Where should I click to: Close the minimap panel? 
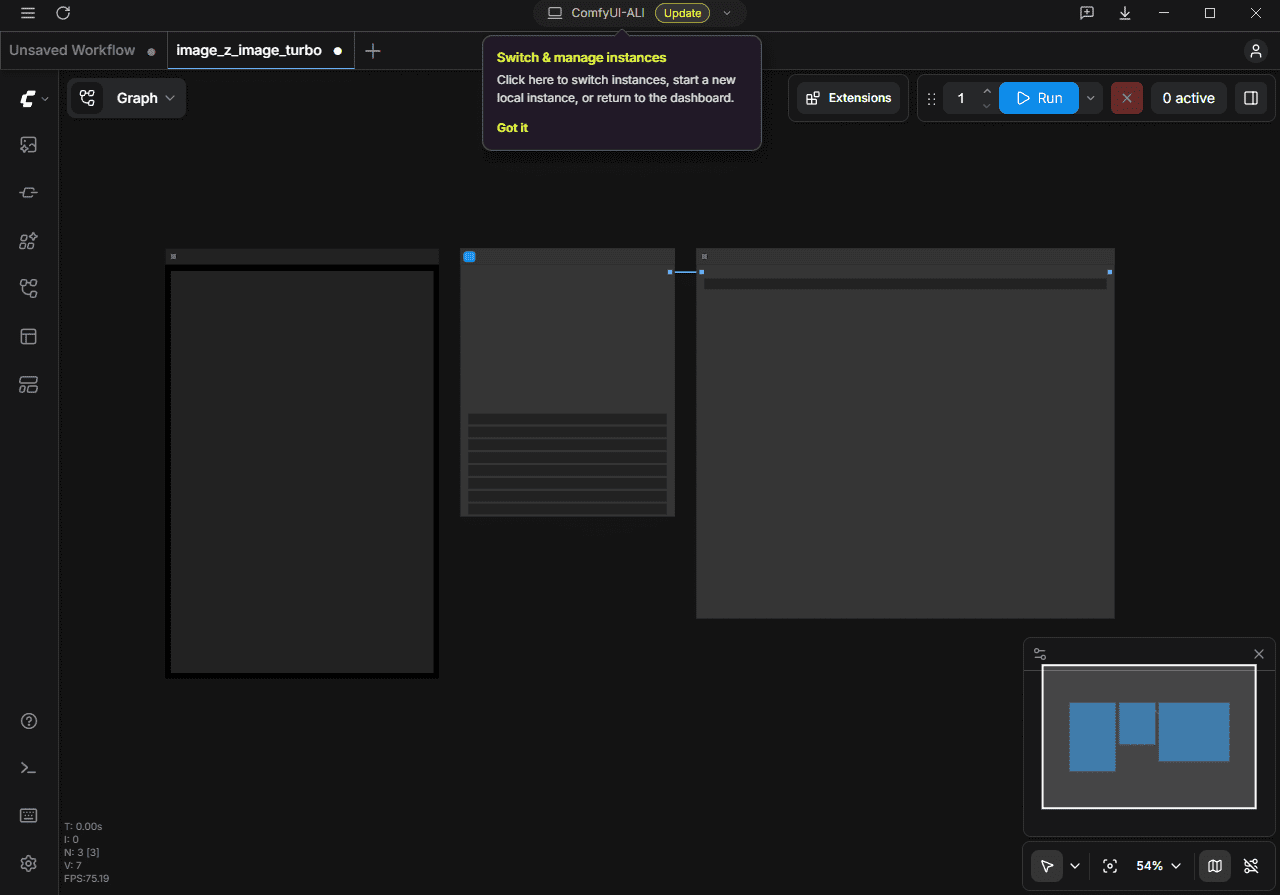tap(1259, 654)
